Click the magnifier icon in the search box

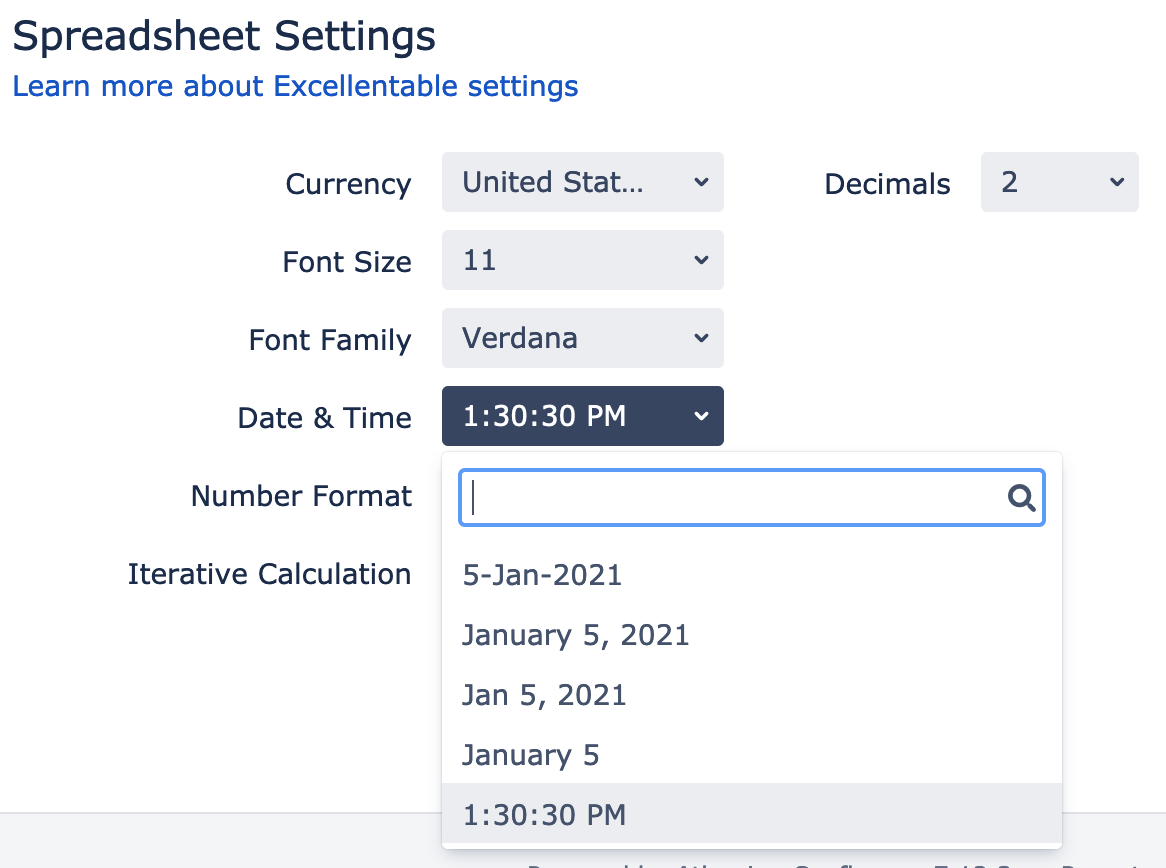click(1021, 498)
